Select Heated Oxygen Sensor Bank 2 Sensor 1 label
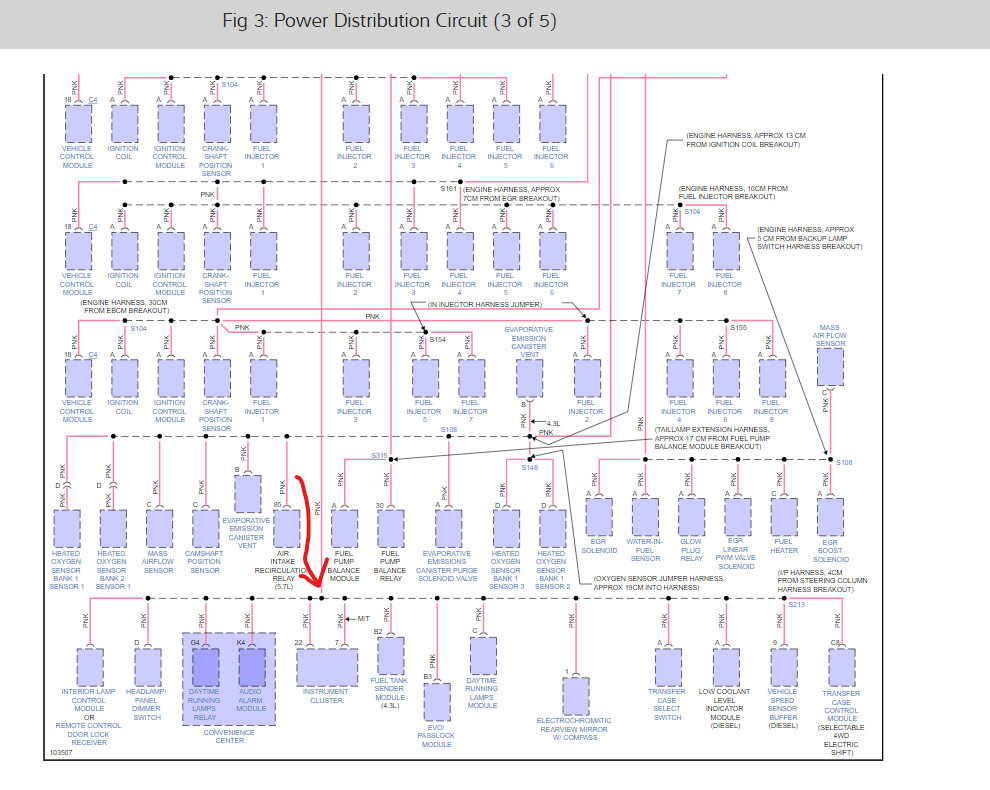The height and width of the screenshot is (790, 990). (x=112, y=570)
